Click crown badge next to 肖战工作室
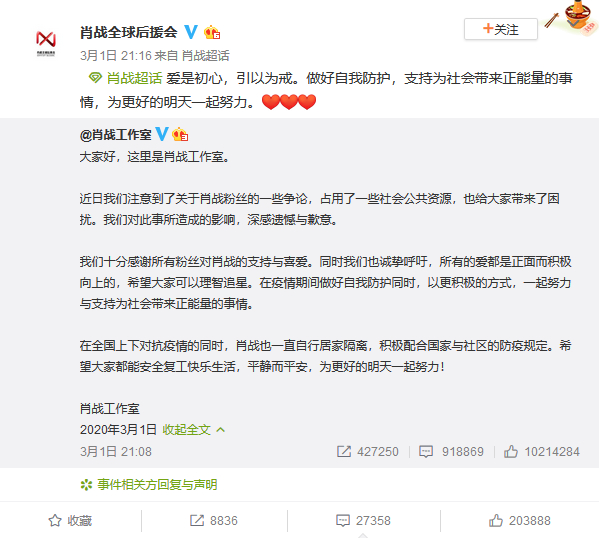Viewport: 599px width, 538px height. [x=180, y=134]
